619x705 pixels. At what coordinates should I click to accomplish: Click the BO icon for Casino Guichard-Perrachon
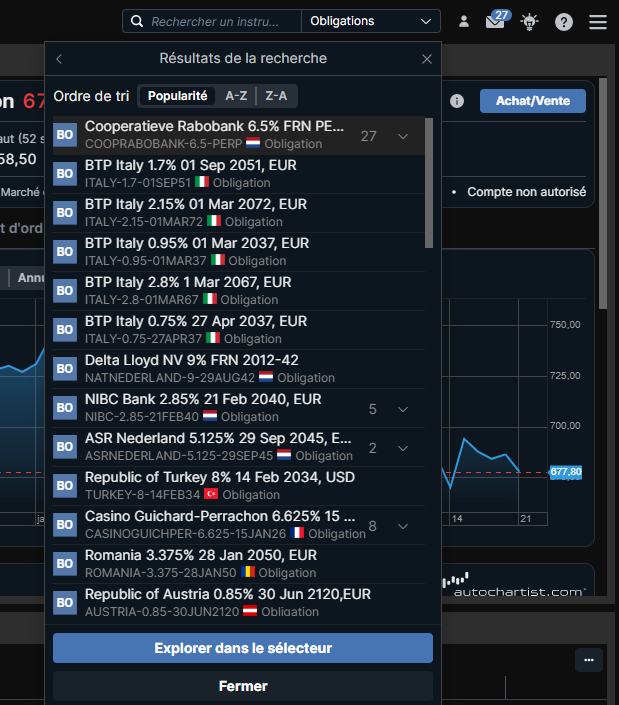[65, 525]
